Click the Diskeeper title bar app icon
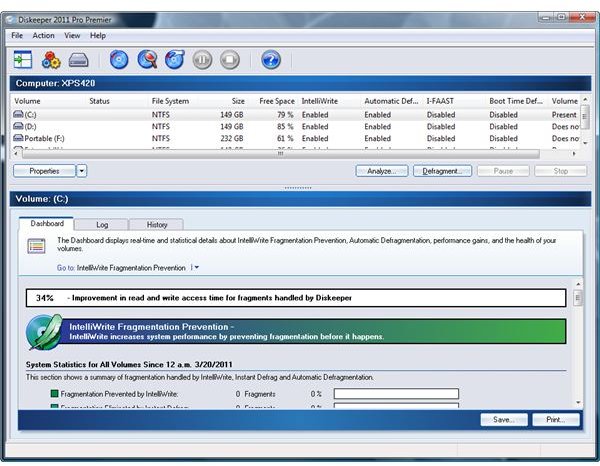This screenshot has height=466, width=600. (11, 20)
